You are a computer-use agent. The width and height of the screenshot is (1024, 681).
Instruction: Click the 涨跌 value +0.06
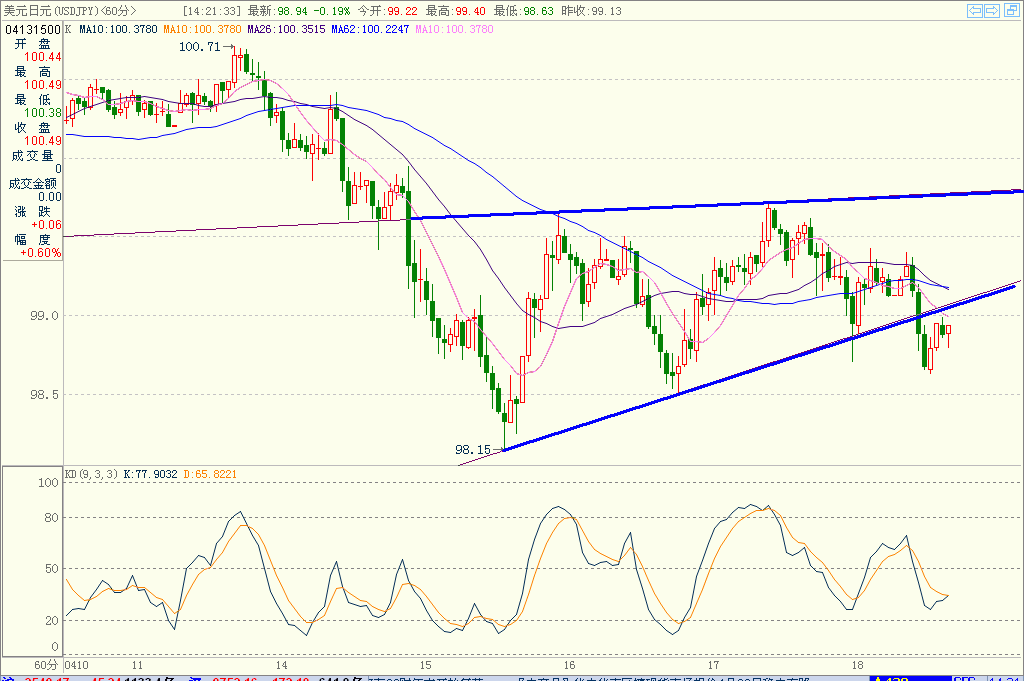click(x=46, y=225)
